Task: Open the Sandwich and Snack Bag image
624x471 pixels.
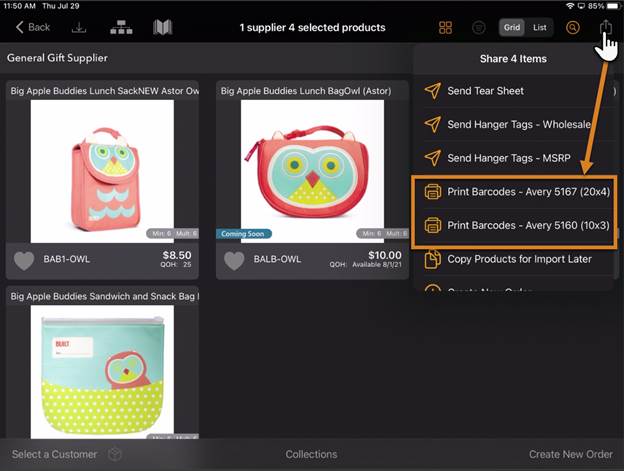Action: coord(102,372)
